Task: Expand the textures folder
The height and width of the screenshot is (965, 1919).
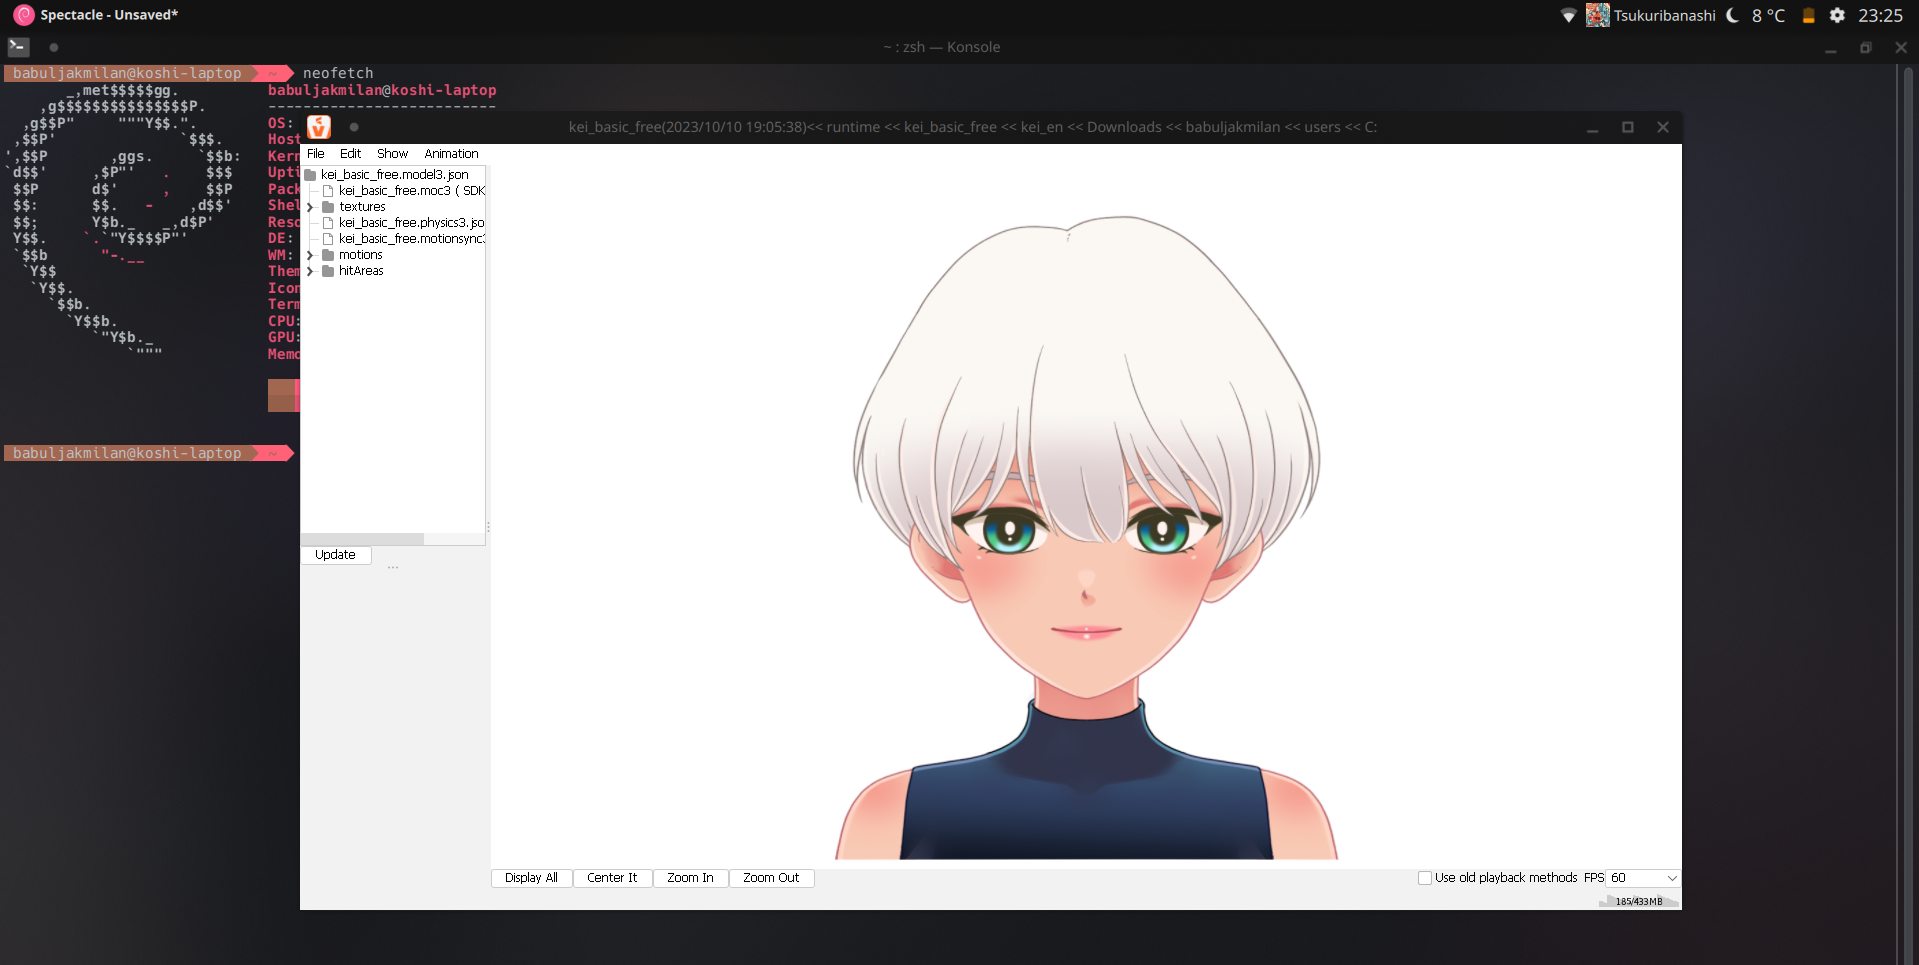Action: click(x=311, y=206)
